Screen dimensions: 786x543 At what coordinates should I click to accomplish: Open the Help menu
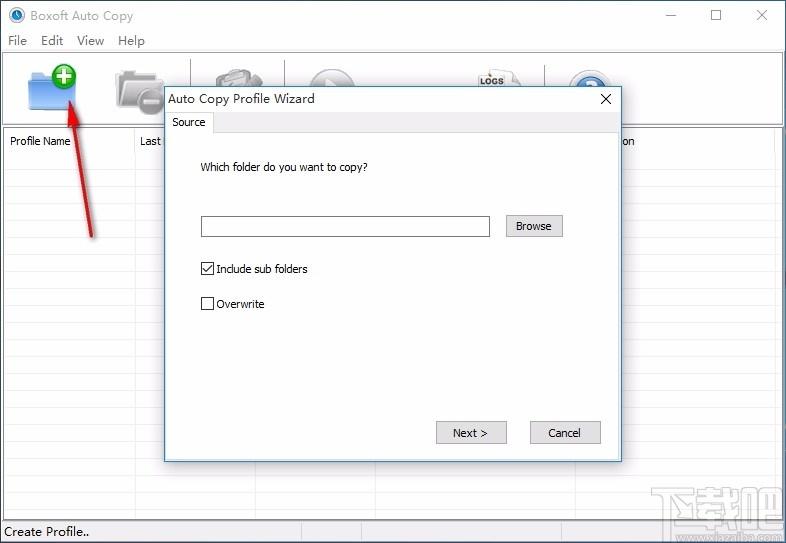[131, 41]
